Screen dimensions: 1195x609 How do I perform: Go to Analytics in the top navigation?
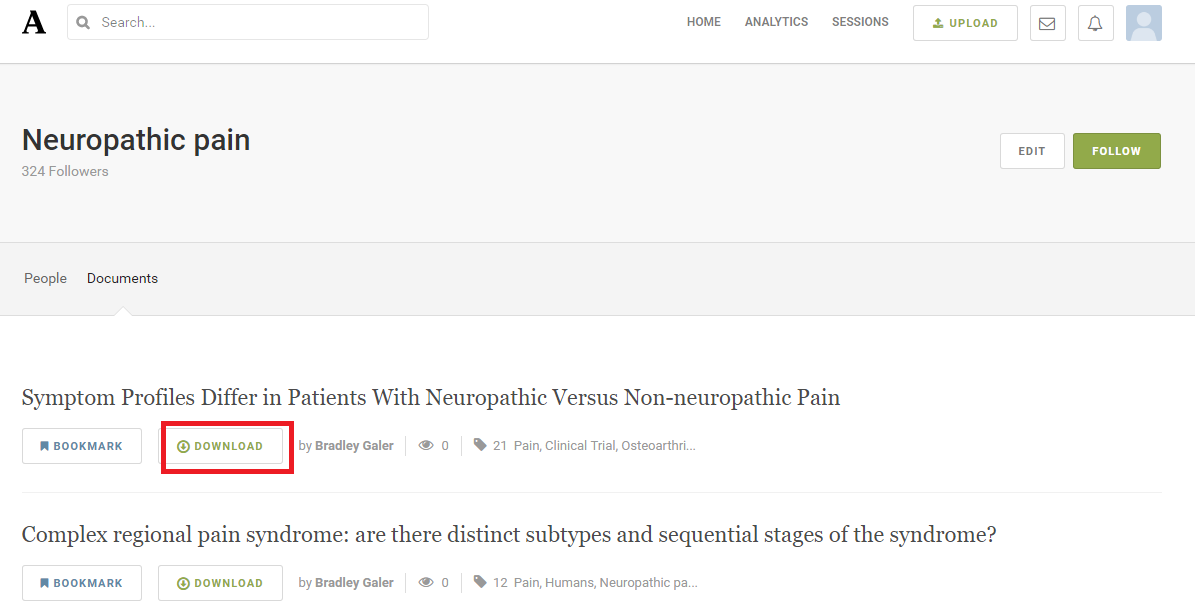[776, 22]
